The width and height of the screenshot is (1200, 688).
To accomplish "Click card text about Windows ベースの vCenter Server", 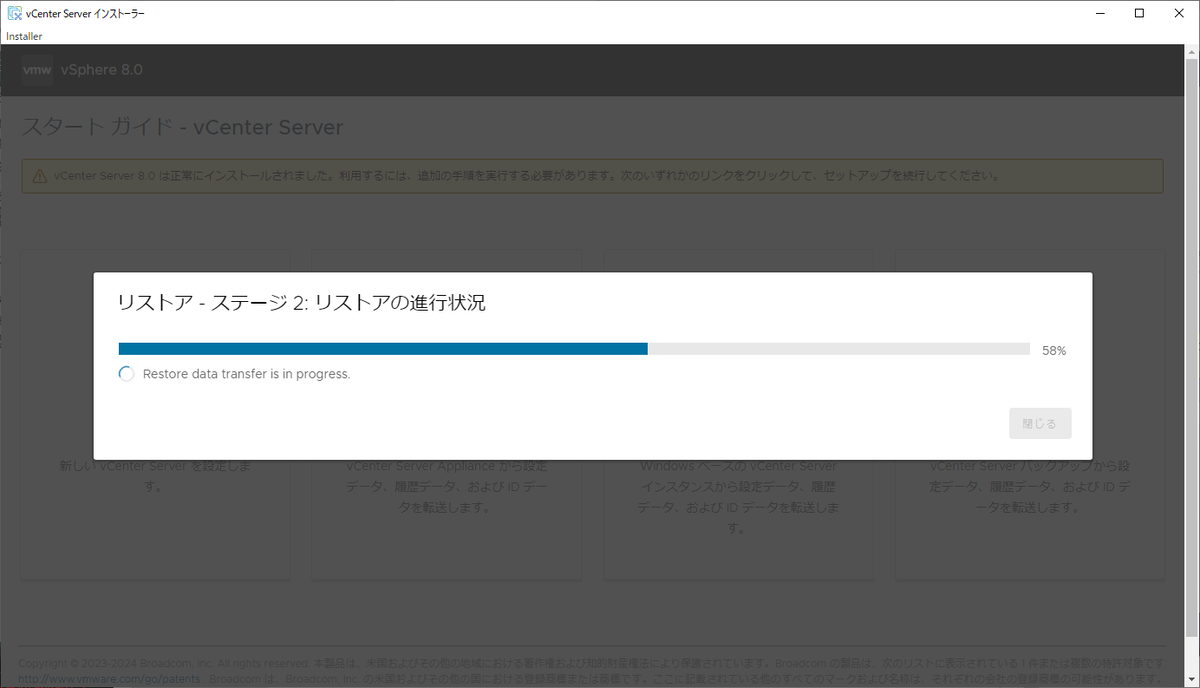I will 739,497.
